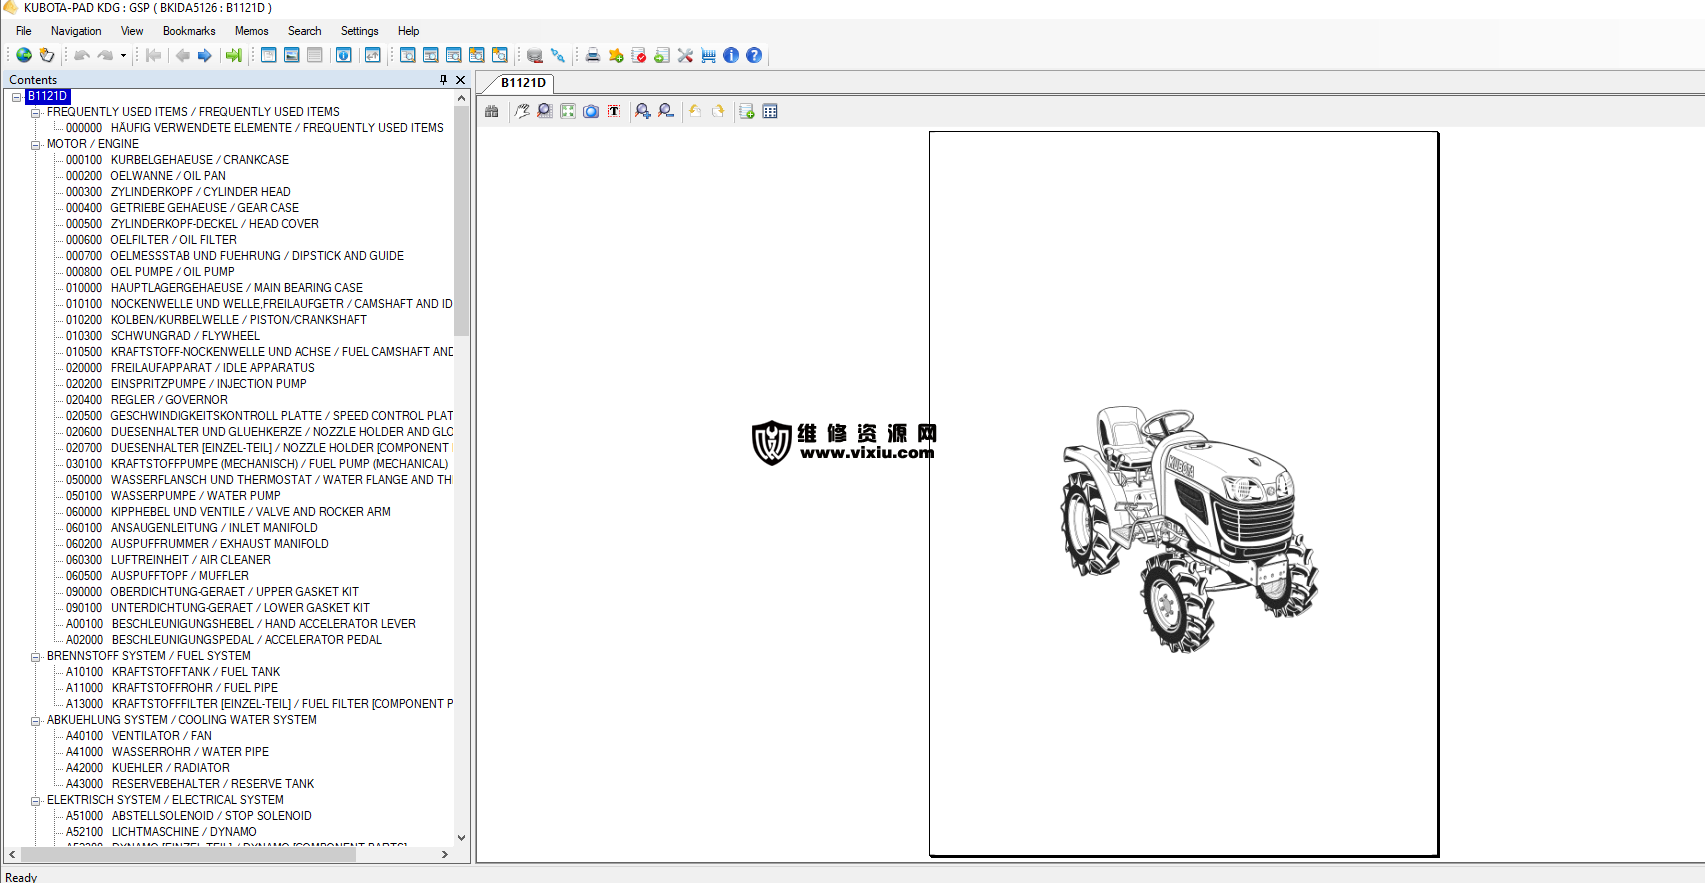
Task: Select 020200 EINSPRITZPUMPE / INJECTION PUMP
Action: tap(186, 384)
